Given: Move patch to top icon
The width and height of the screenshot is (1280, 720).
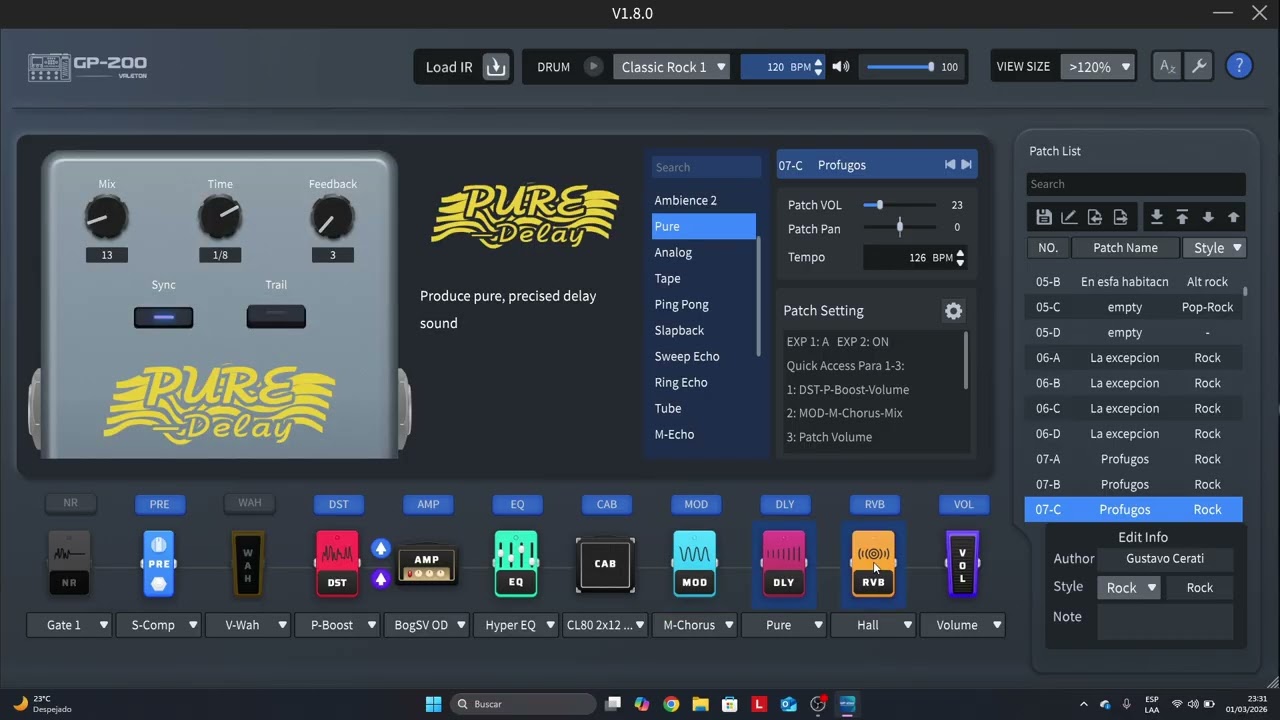Looking at the screenshot, I should click(x=1182, y=217).
